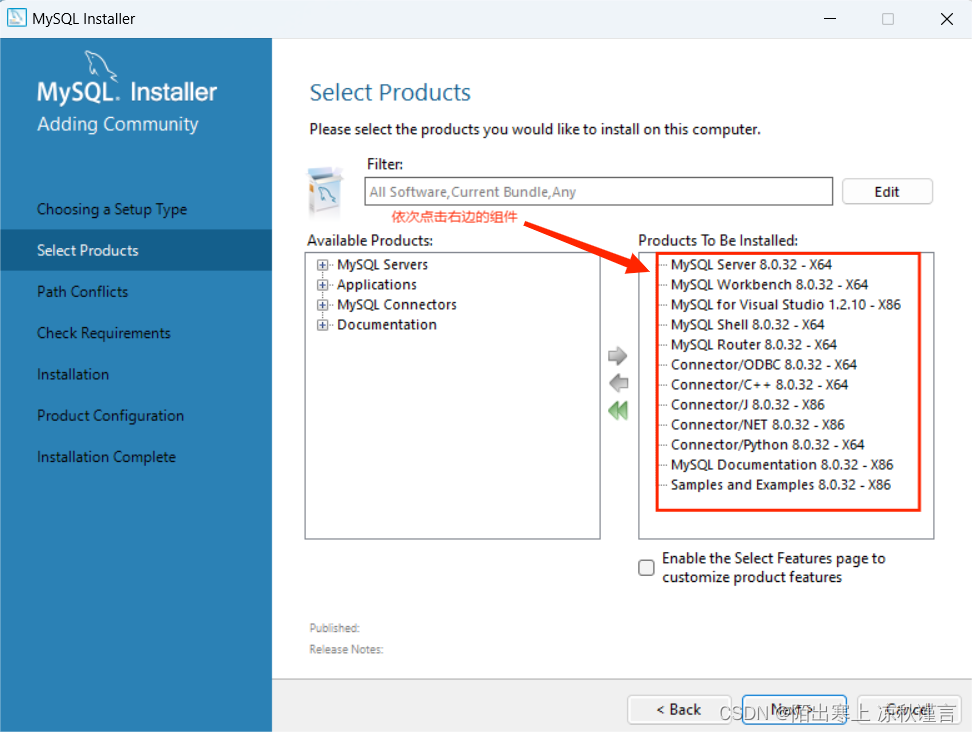
Task: Select Connector/ODBC 8.0.32 - X64
Action: pyautogui.click(x=764, y=364)
